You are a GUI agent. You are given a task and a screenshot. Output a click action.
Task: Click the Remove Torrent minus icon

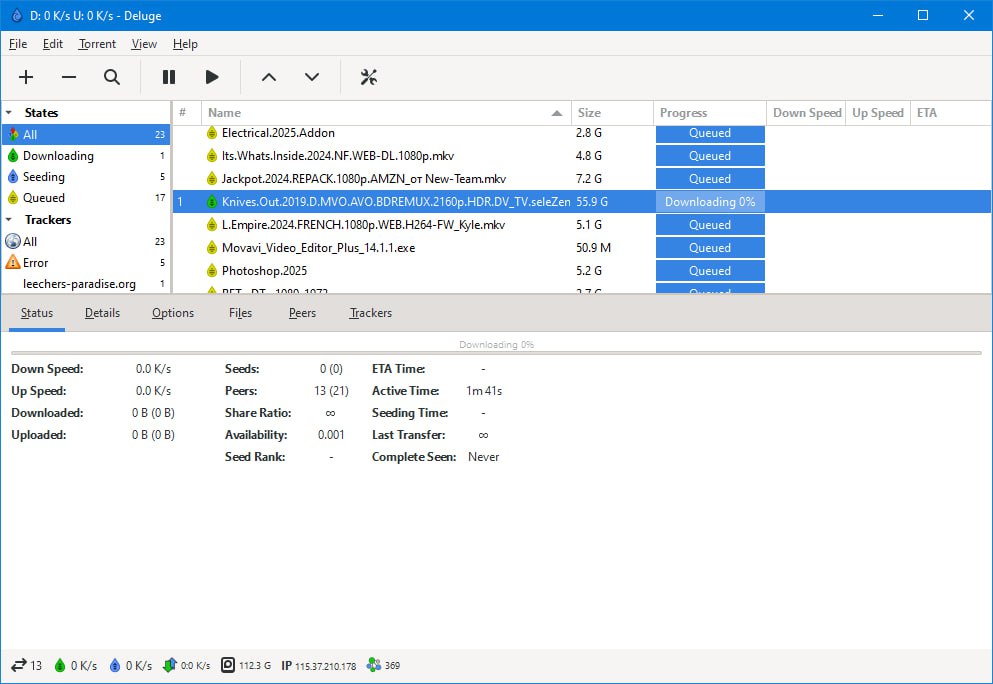tap(69, 77)
